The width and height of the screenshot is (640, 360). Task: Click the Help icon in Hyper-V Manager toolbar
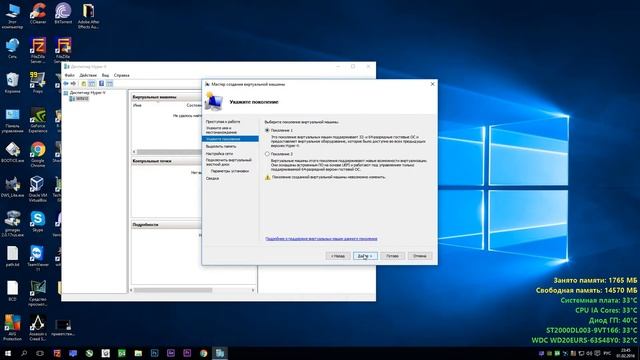[x=101, y=84]
